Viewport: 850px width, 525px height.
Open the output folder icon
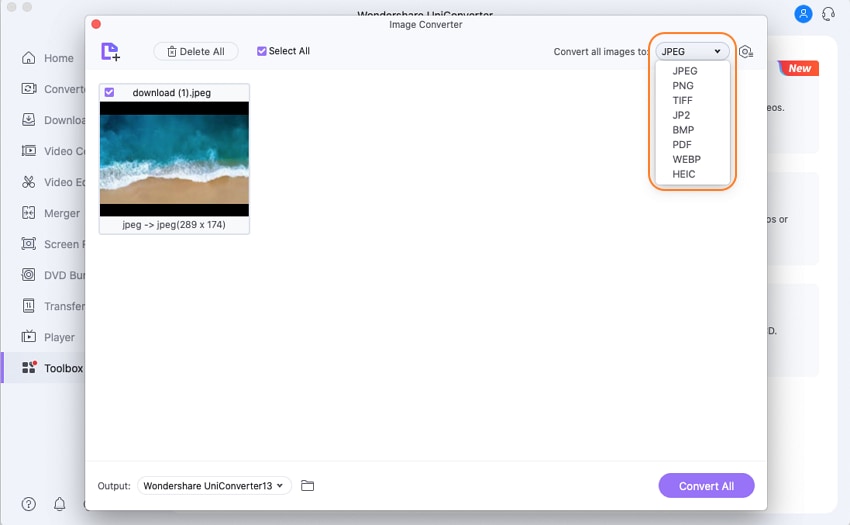(307, 485)
